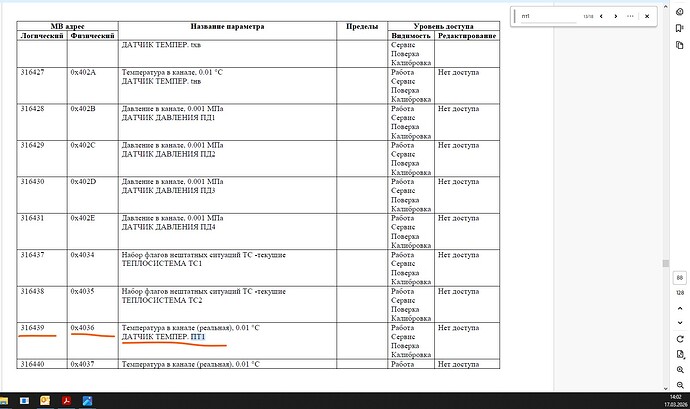Click the vertical scrollbar thumb
The width and height of the screenshot is (690, 409).
[x=665, y=263]
